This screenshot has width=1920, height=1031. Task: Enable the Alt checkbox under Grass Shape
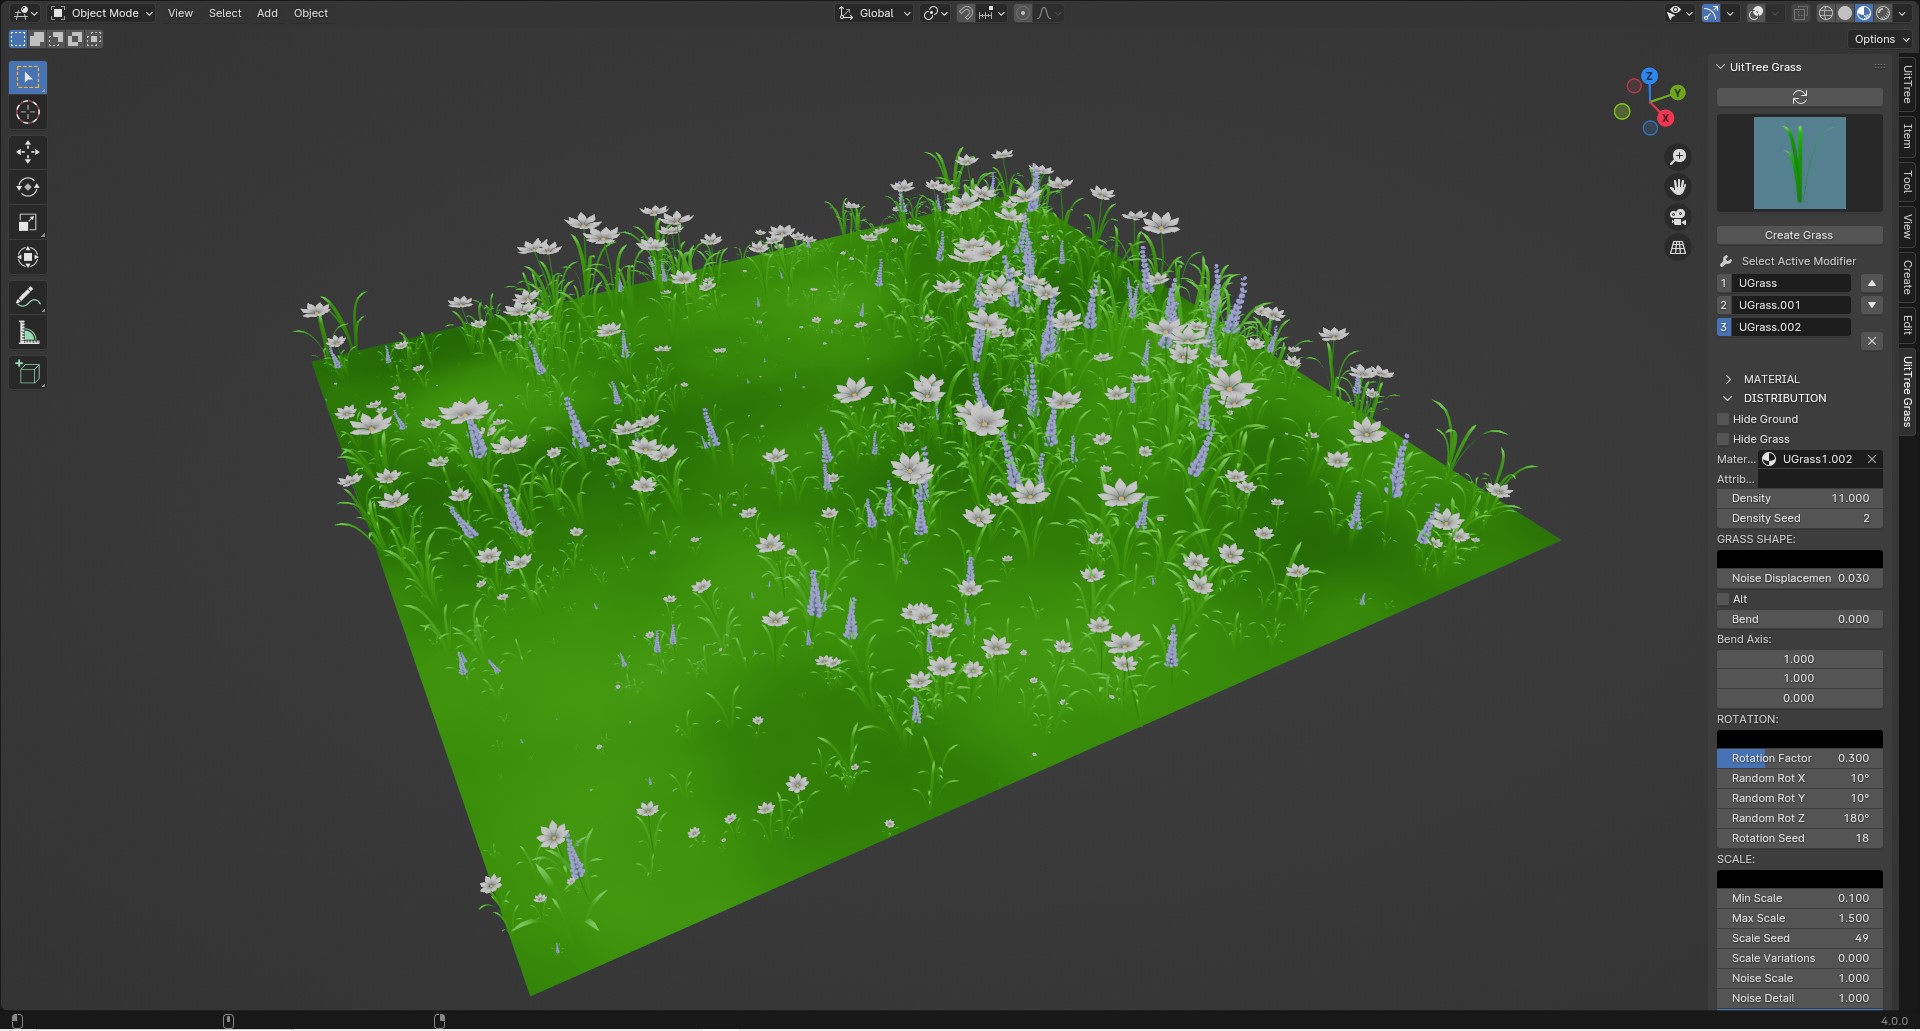[1724, 599]
